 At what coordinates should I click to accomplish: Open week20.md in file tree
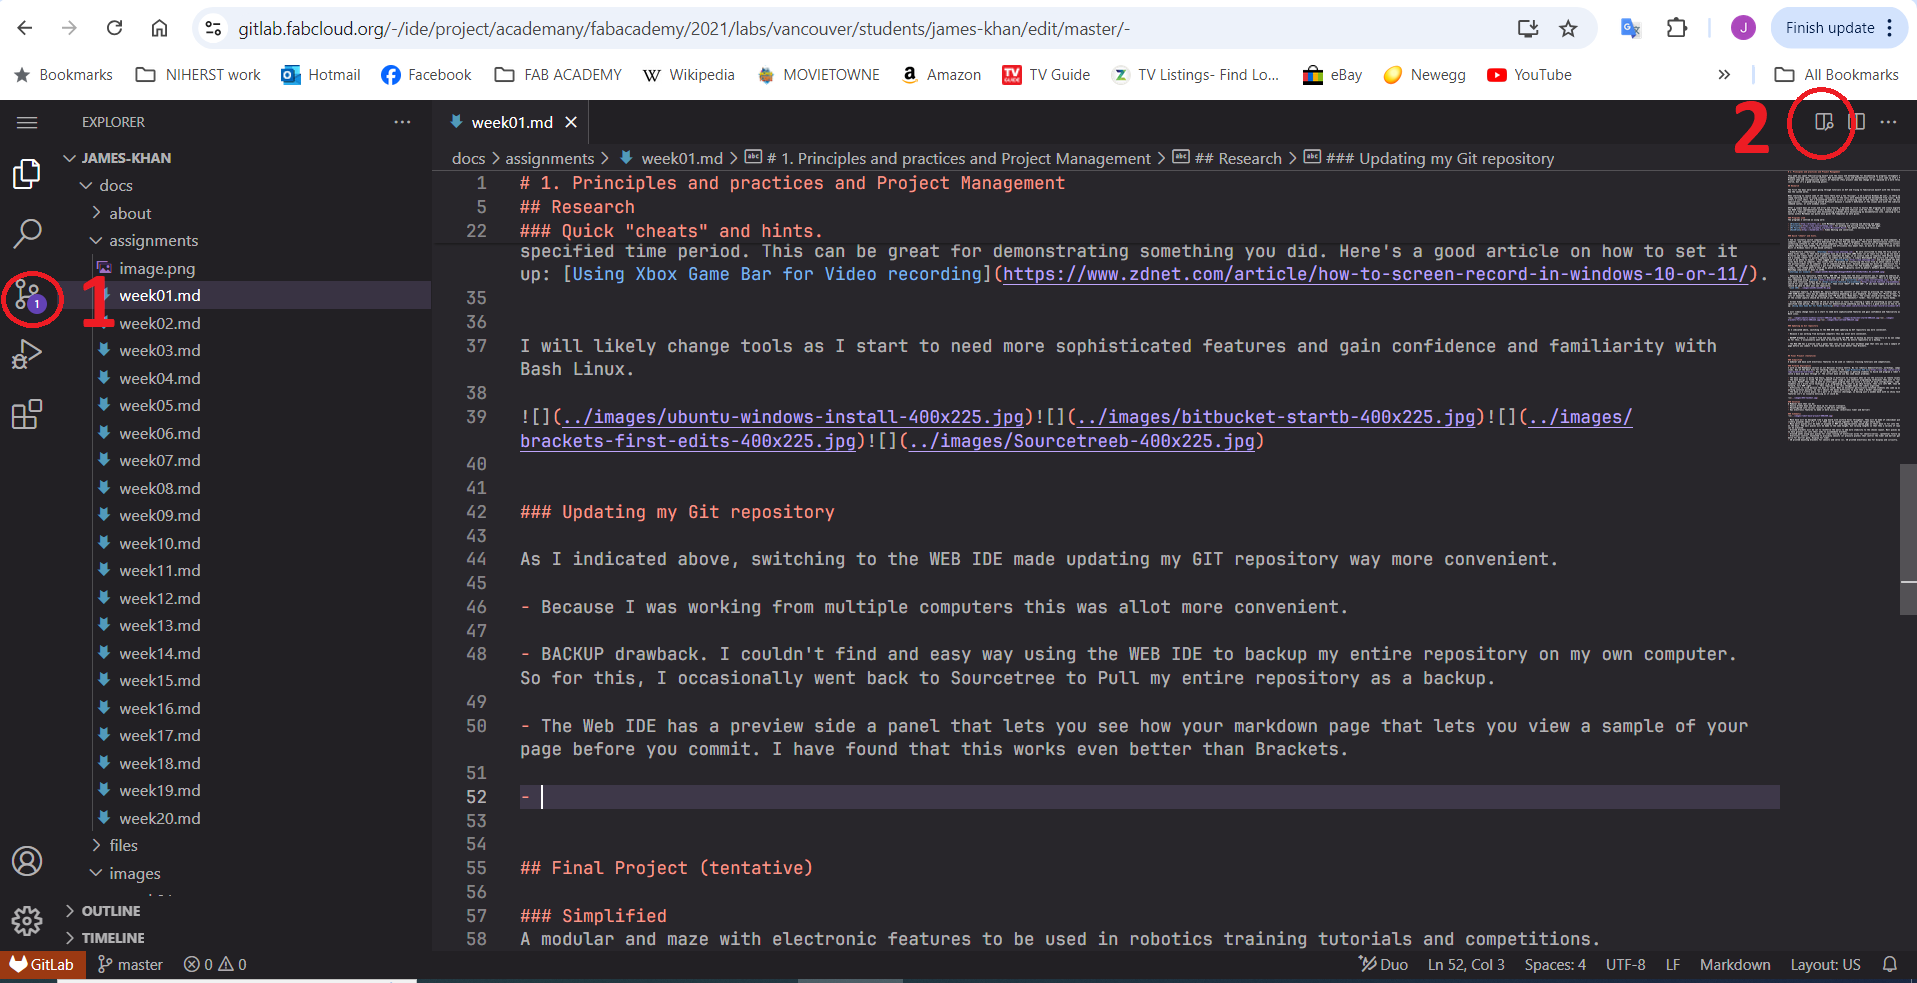tap(160, 819)
